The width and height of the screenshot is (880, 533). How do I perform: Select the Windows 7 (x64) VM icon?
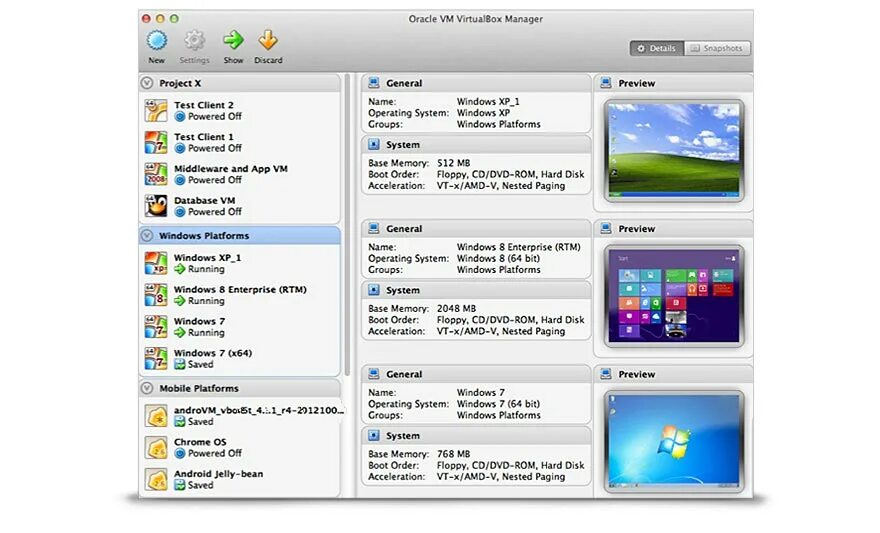[156, 359]
